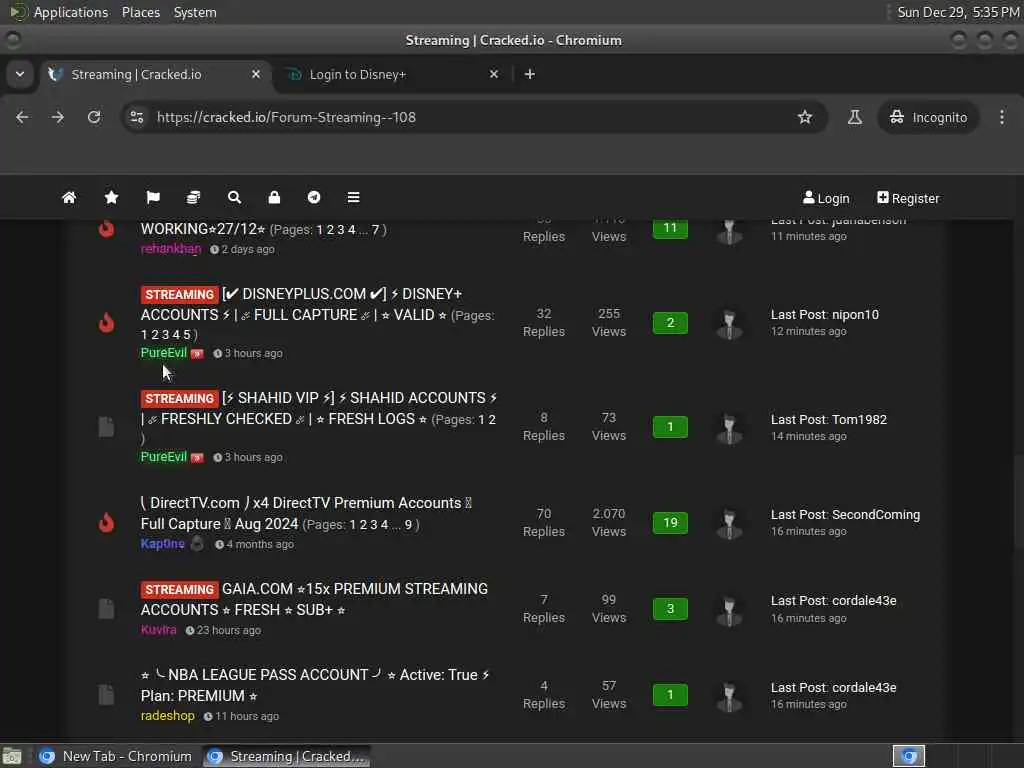Open the SHAHID VIP accounts thread

319,408
